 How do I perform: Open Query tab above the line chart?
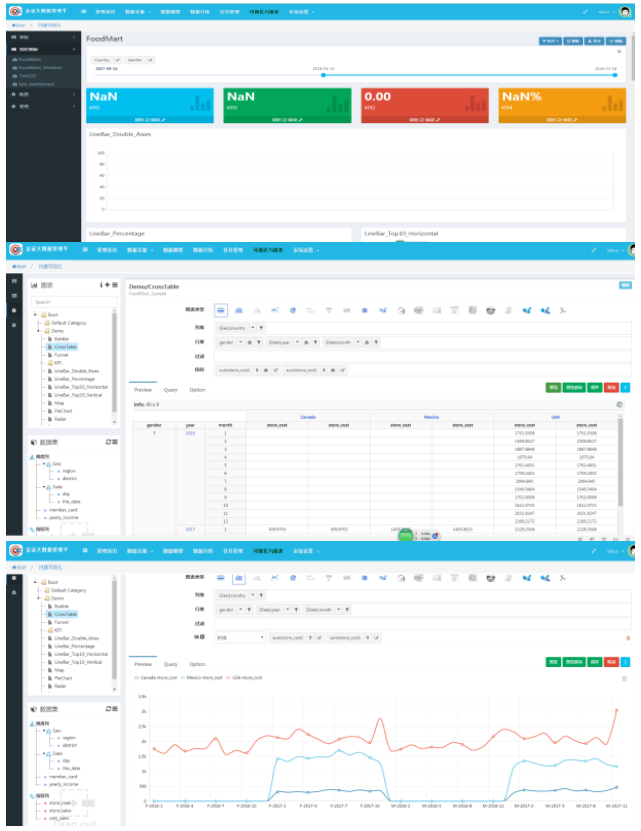point(170,664)
